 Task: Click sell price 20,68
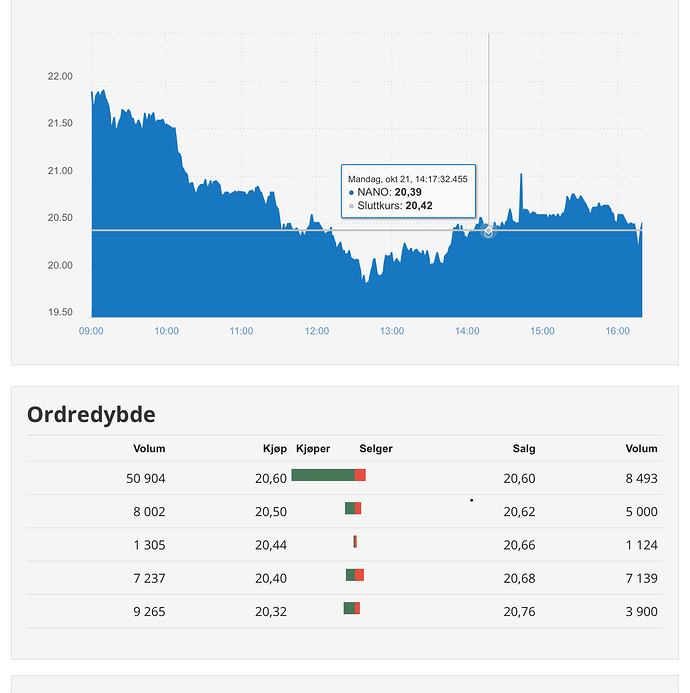point(519,579)
